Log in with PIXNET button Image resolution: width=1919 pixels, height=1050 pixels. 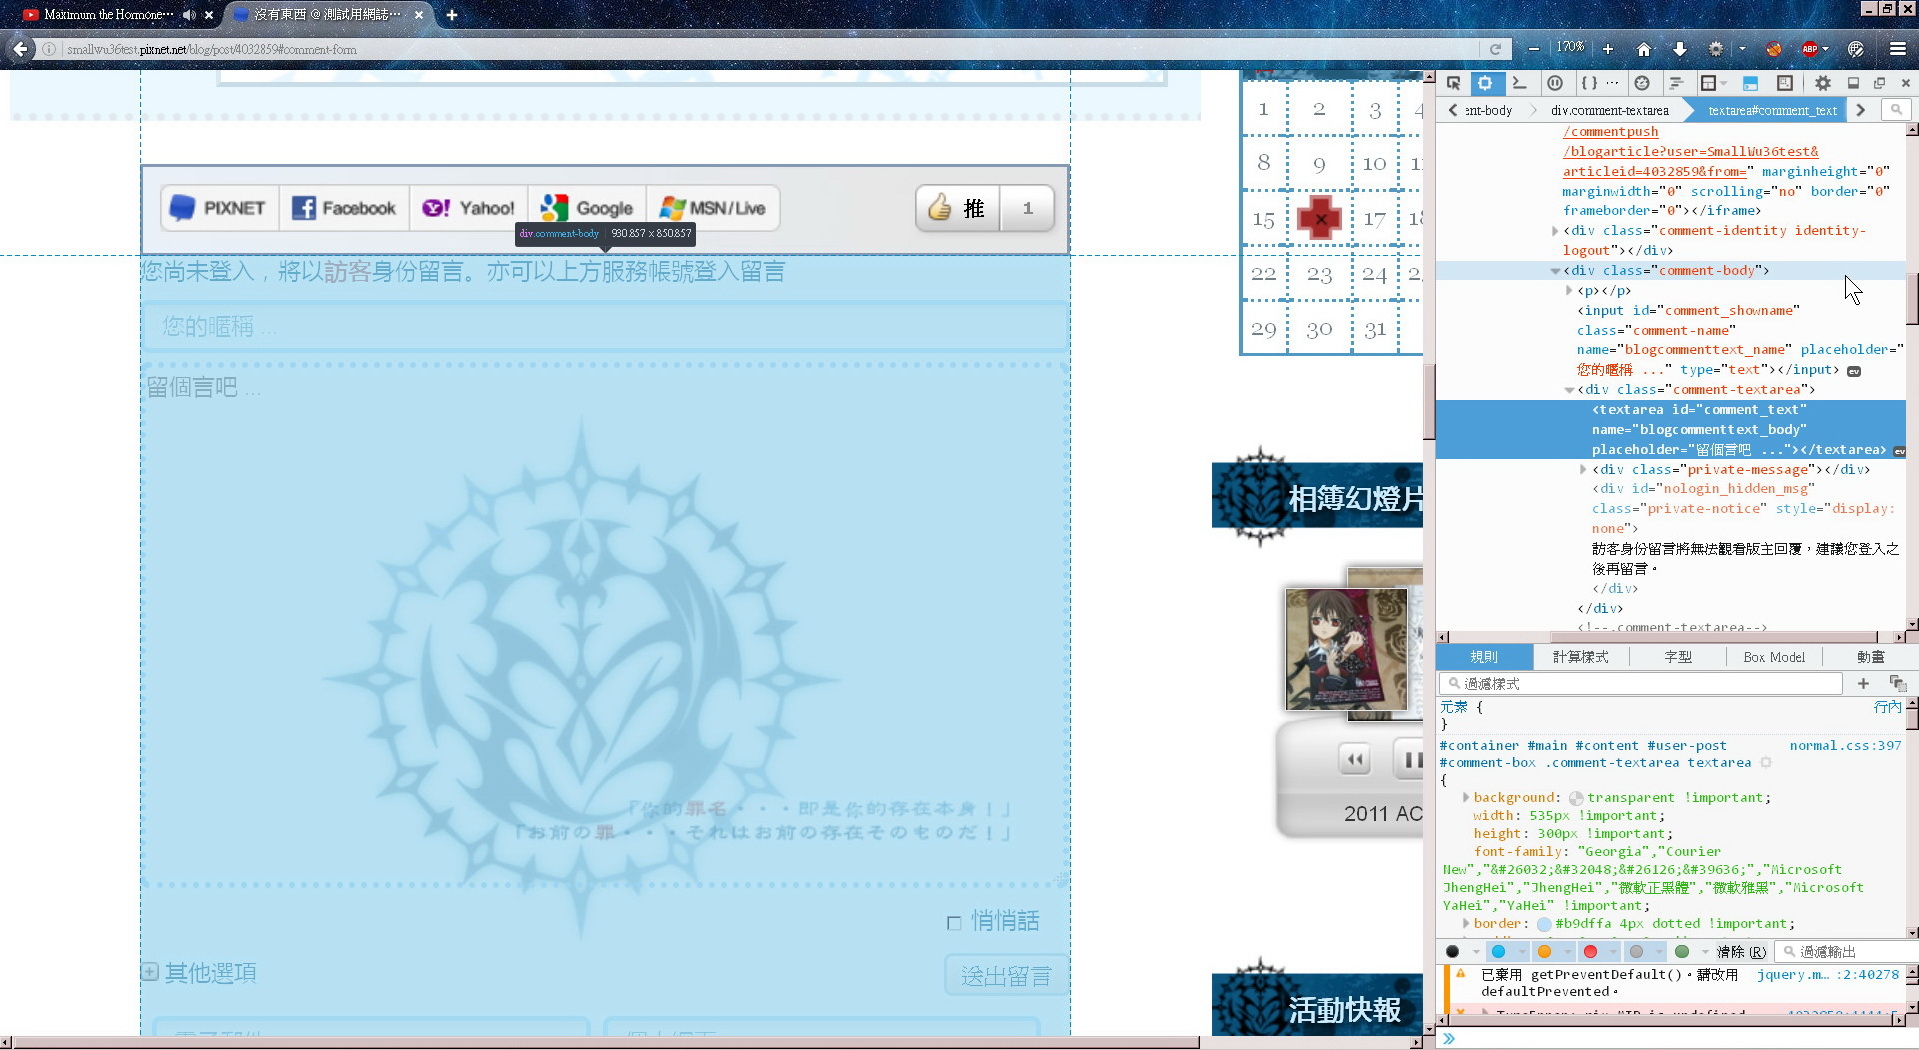220,208
